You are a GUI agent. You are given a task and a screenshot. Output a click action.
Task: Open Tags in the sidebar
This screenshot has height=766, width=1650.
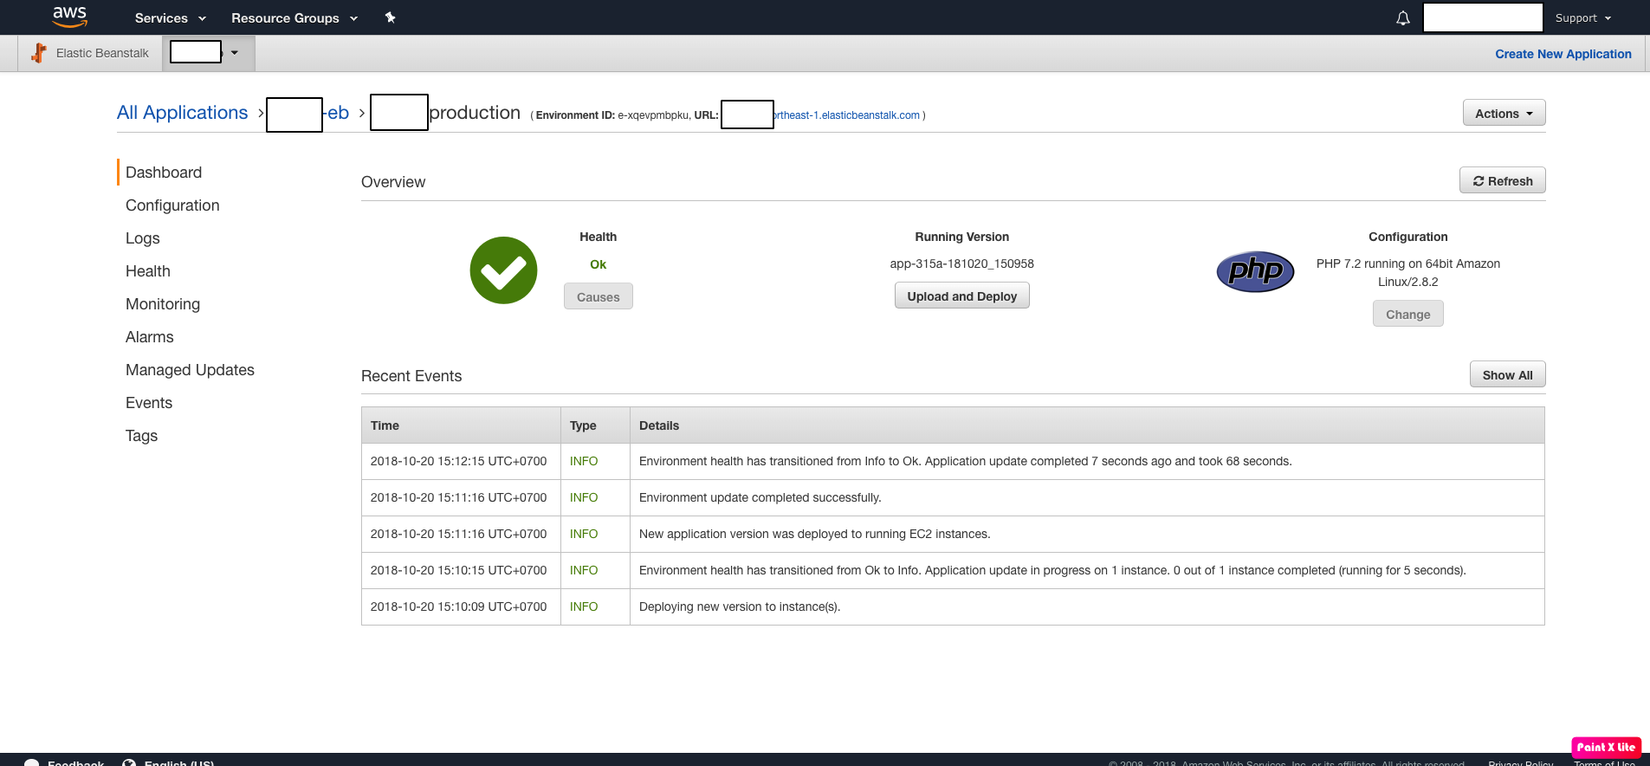tap(141, 436)
